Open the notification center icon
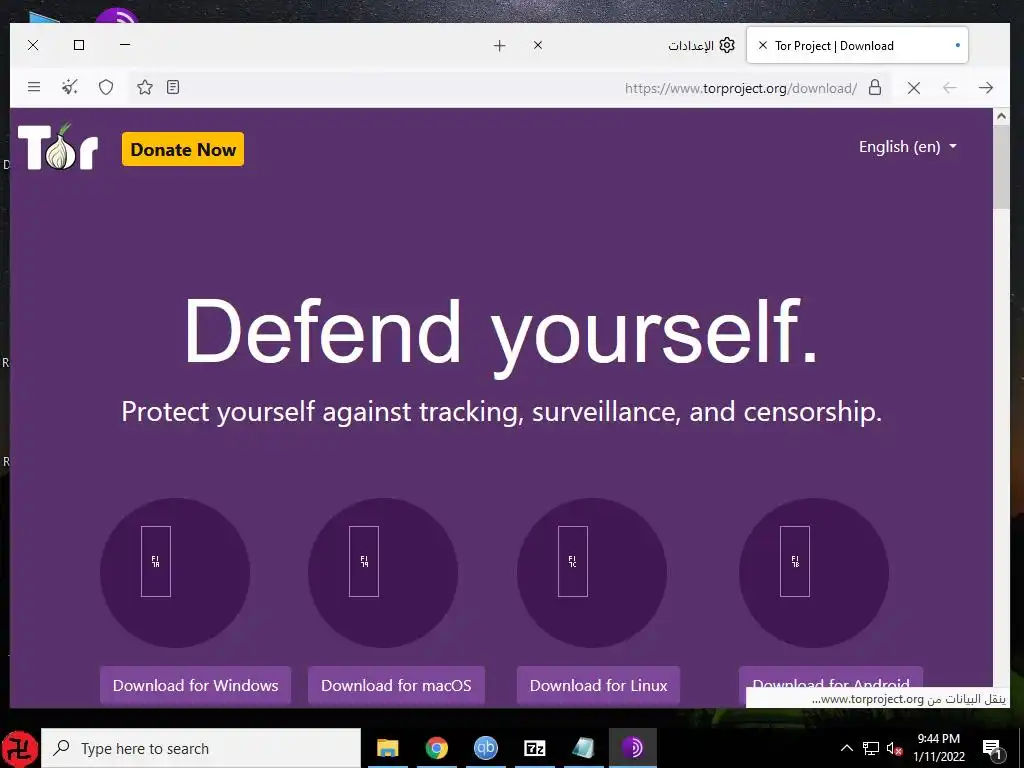Viewport: 1024px width, 768px height. pyautogui.click(x=992, y=749)
